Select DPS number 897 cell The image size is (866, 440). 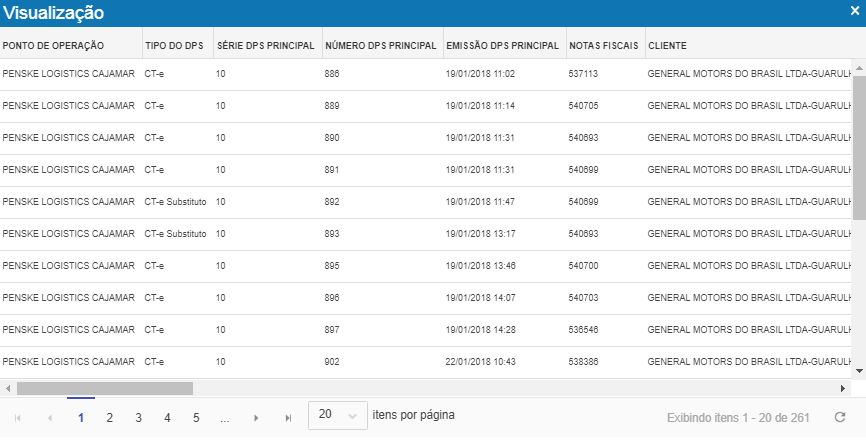click(x=332, y=330)
